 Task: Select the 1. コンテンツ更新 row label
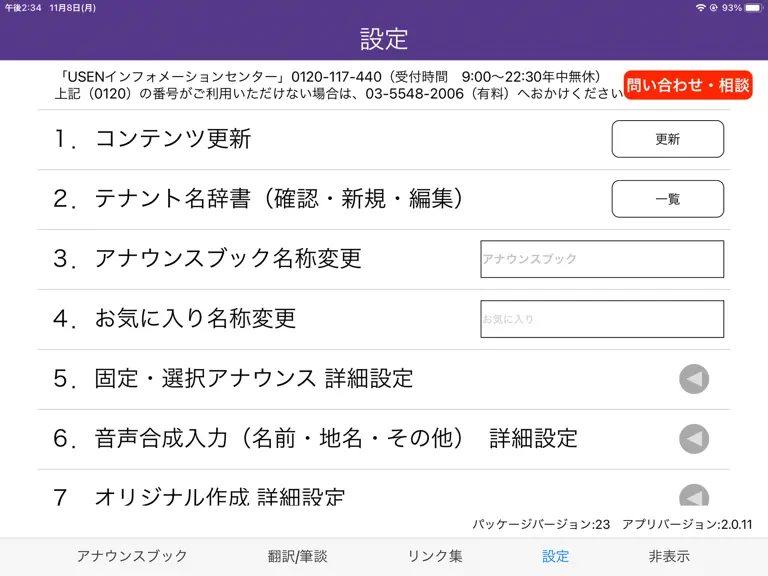coord(152,139)
